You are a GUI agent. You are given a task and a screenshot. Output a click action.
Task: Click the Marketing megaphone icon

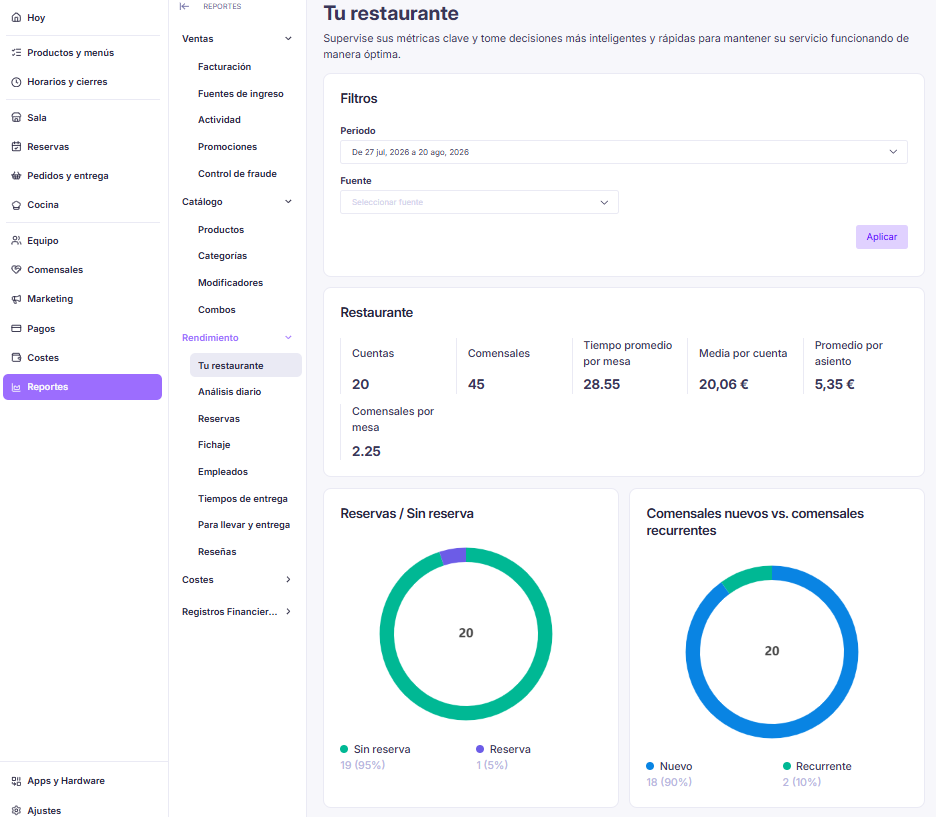pyautogui.click(x=16, y=299)
